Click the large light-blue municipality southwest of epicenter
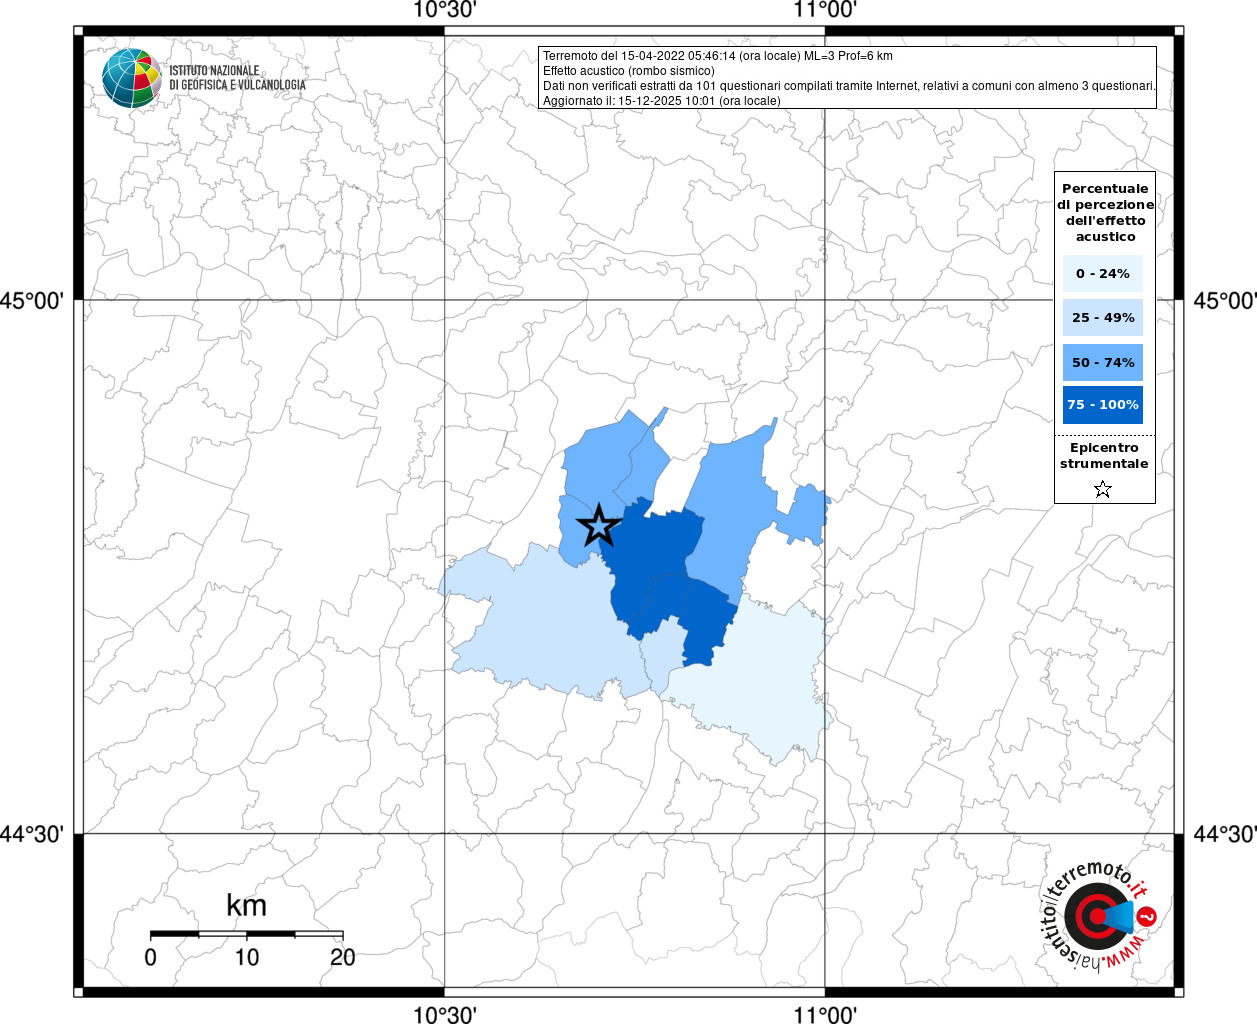 [550, 625]
